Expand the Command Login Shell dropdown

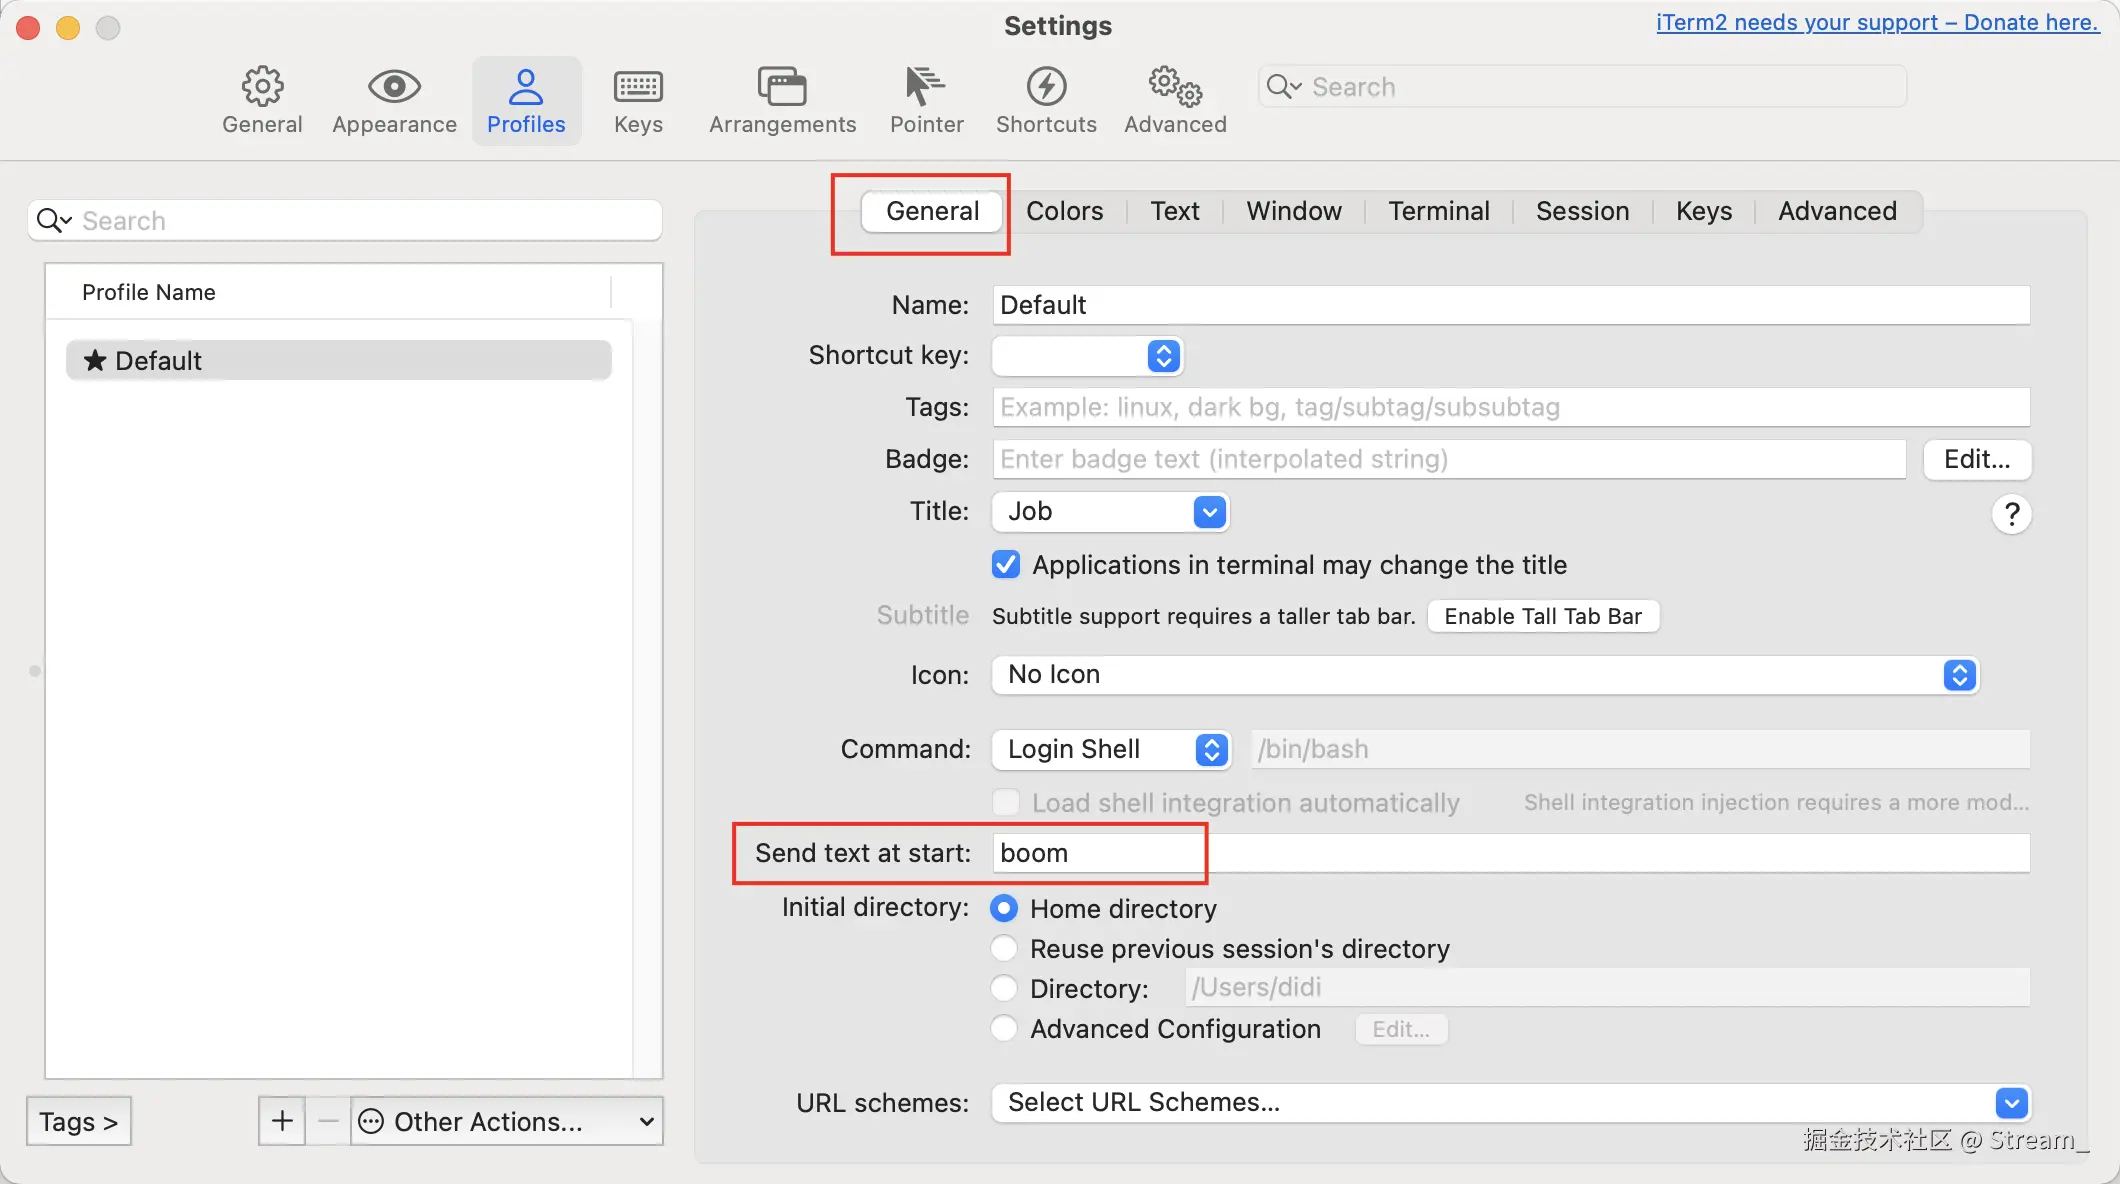click(x=1110, y=749)
